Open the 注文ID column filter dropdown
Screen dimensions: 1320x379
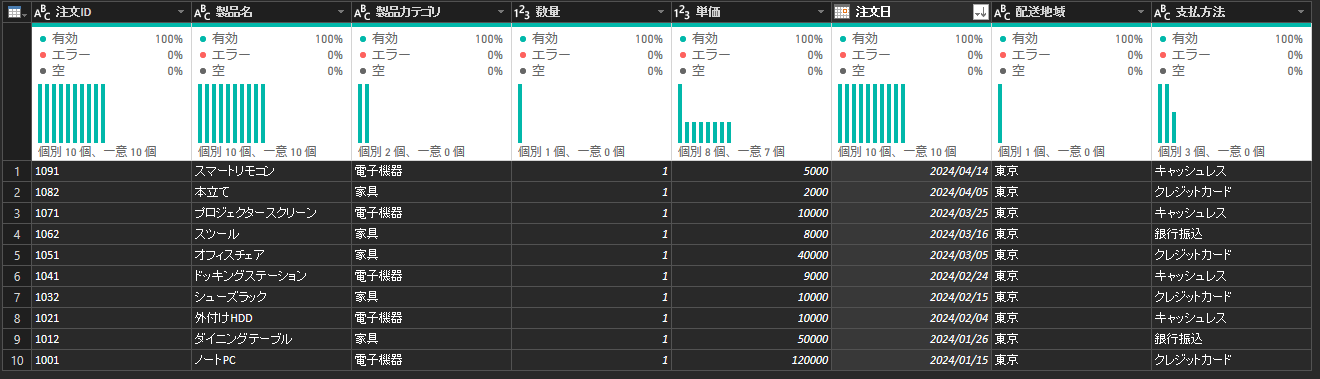click(181, 12)
